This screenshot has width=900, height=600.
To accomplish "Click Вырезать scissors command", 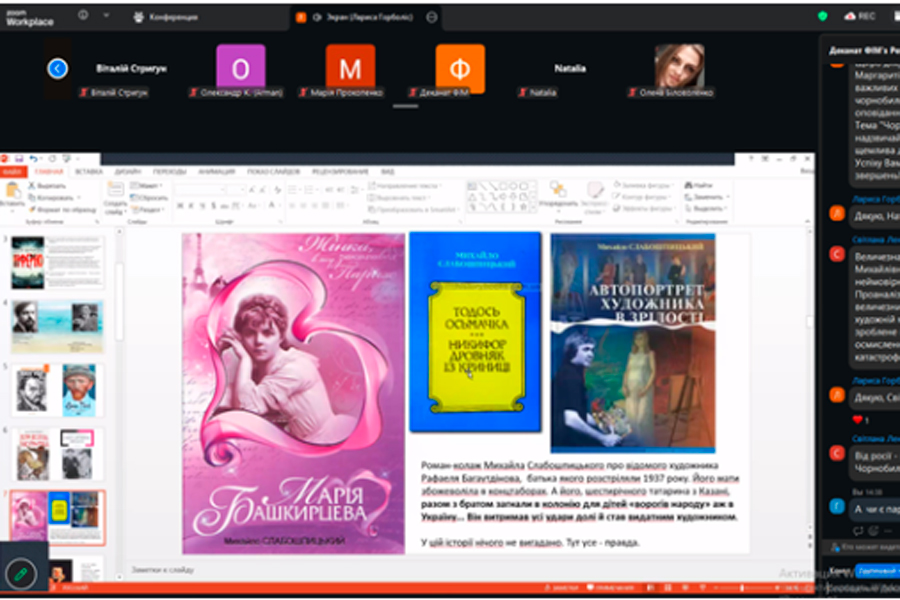I will 48,186.
